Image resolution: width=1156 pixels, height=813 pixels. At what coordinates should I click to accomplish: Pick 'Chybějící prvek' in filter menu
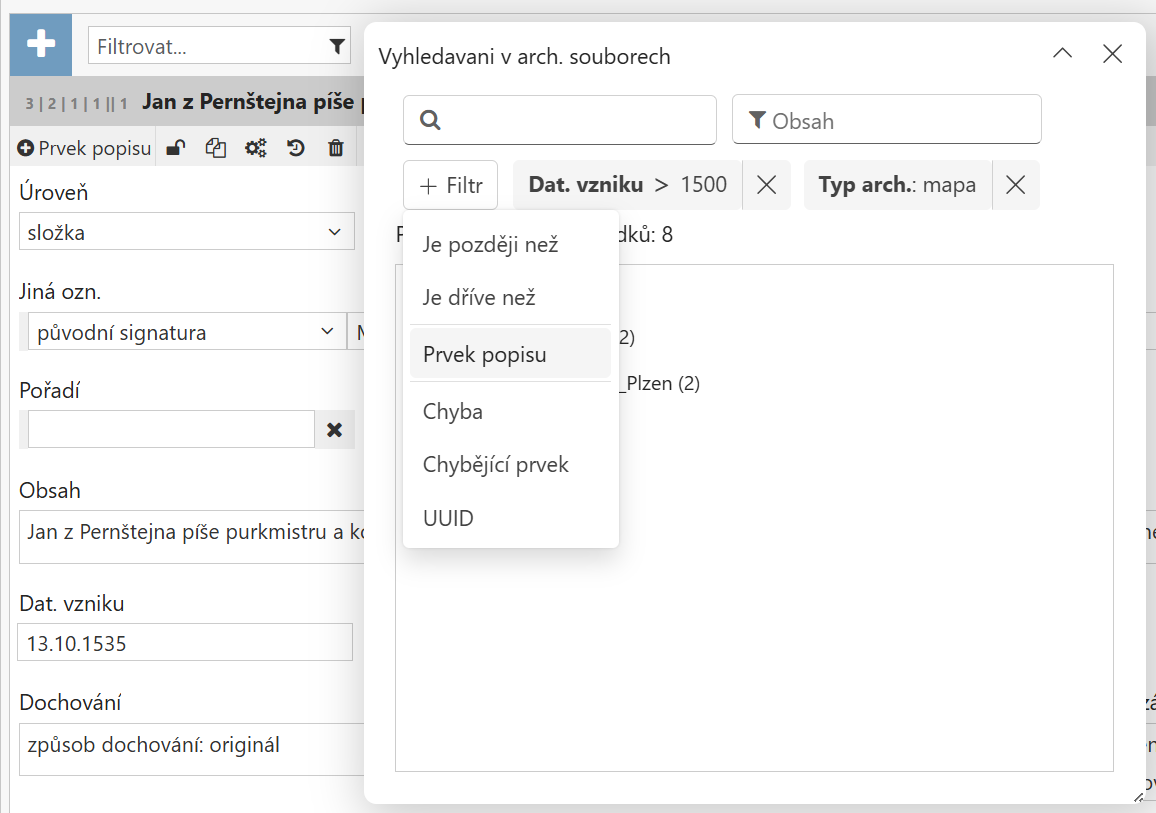tap(495, 465)
